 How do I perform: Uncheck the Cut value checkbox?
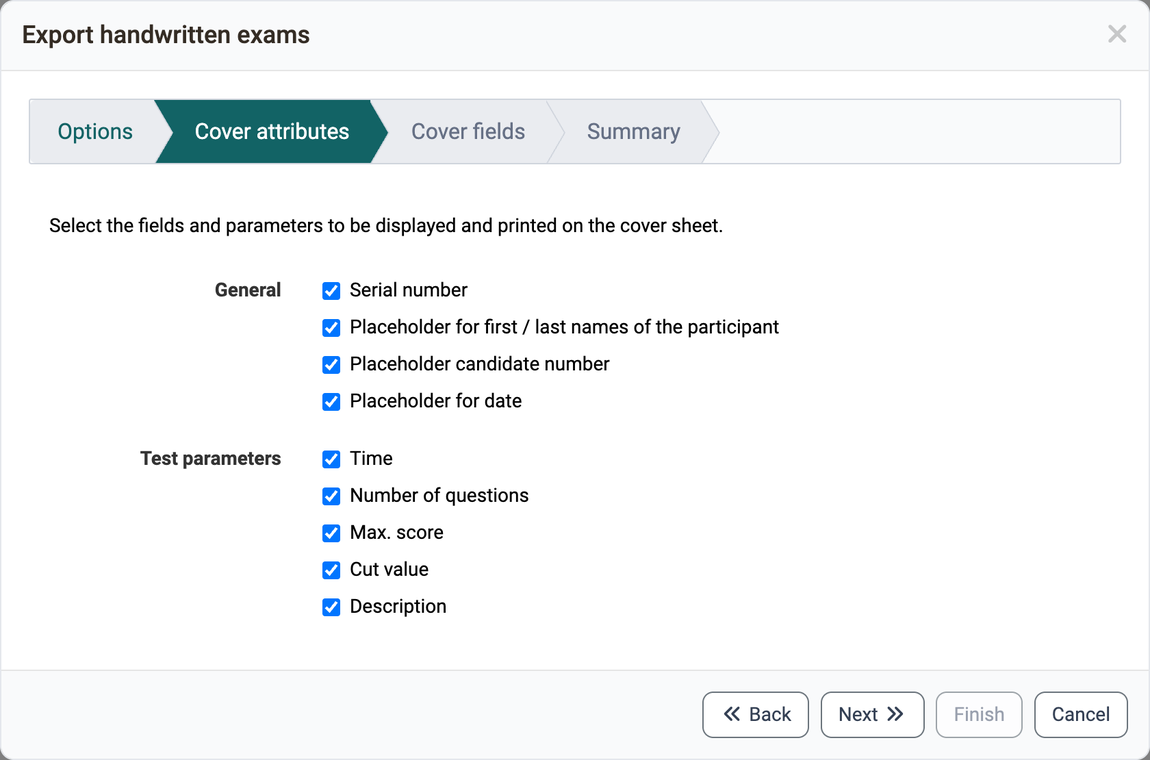(332, 570)
